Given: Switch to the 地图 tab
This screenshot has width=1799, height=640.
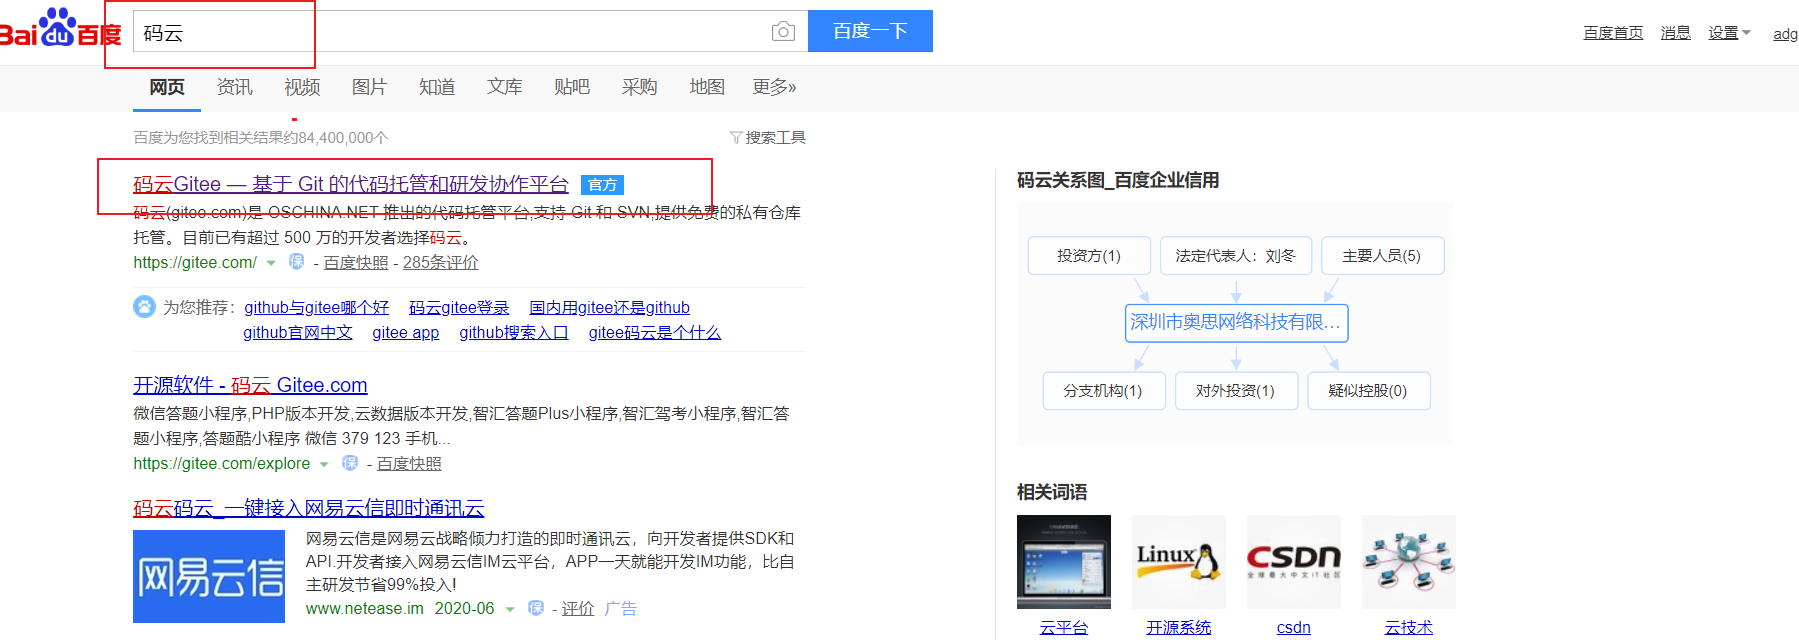Looking at the screenshot, I should click(707, 87).
